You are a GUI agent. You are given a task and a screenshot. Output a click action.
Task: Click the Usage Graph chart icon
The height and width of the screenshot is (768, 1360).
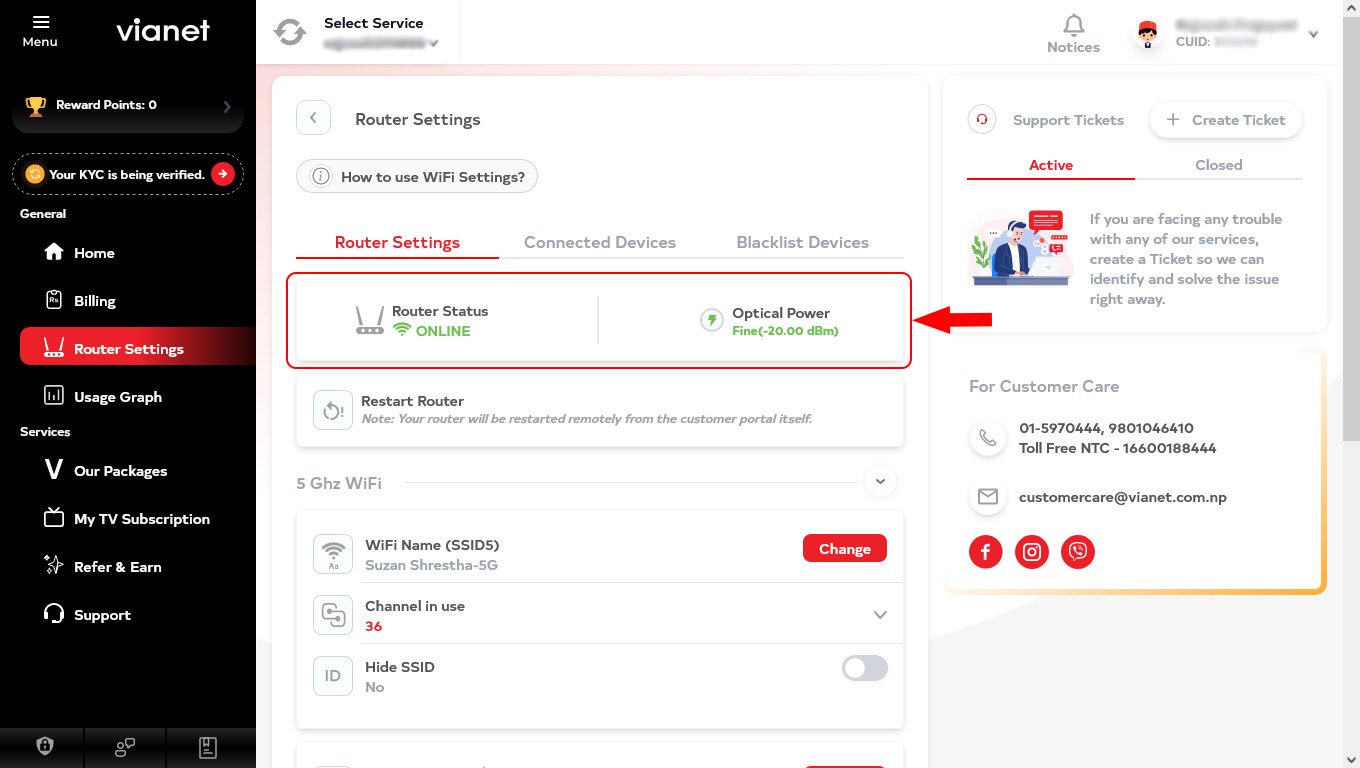point(54,396)
